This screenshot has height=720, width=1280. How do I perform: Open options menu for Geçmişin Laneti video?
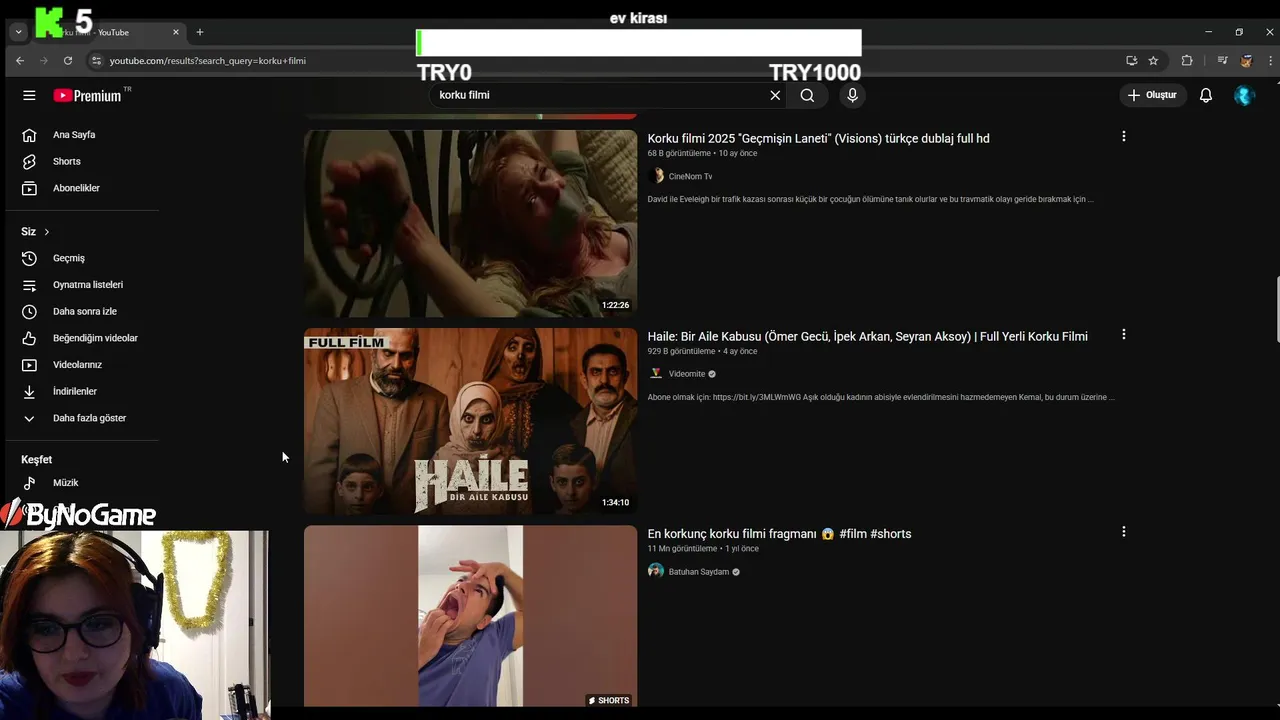click(1123, 136)
